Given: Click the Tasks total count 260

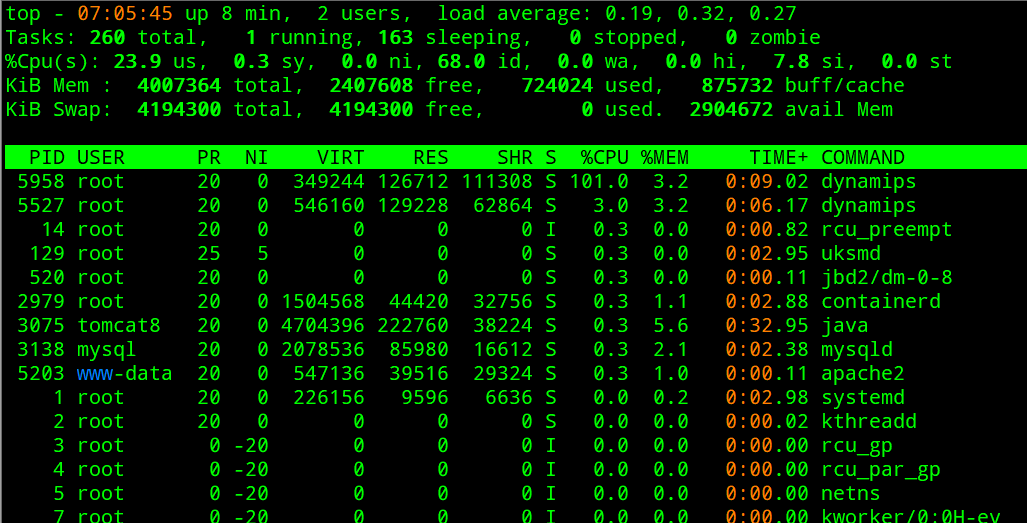Looking at the screenshot, I should [x=107, y=37].
